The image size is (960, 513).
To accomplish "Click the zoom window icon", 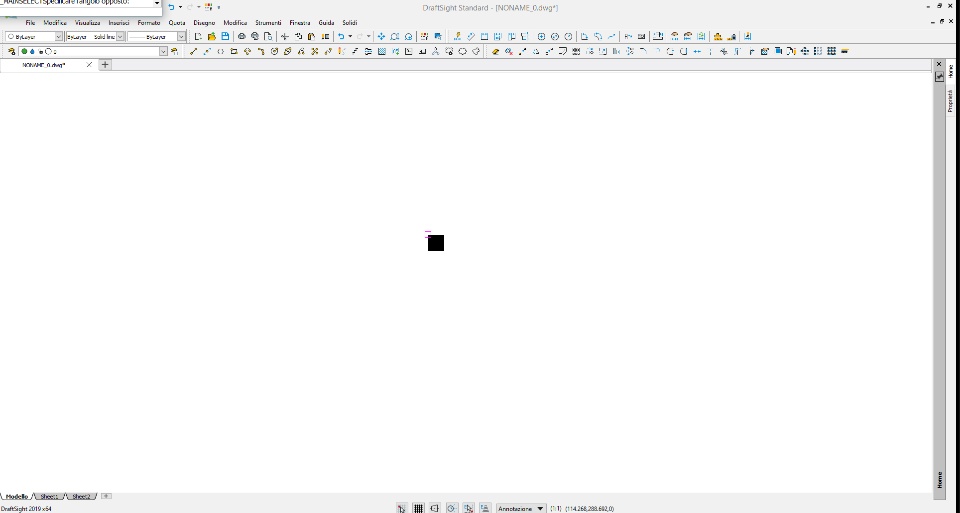I will pos(395,37).
